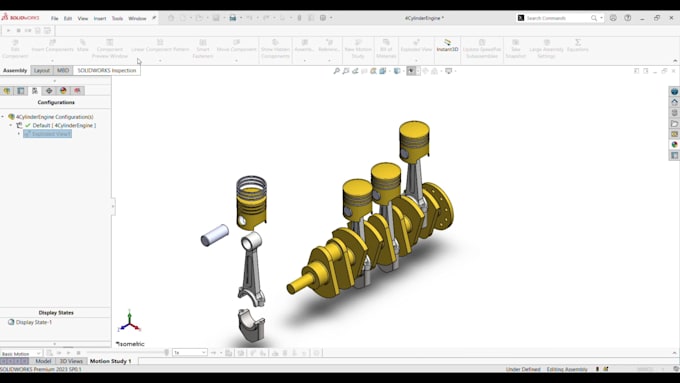The image size is (680, 383).
Task: Open Large Assembly Settings
Action: click(x=546, y=49)
